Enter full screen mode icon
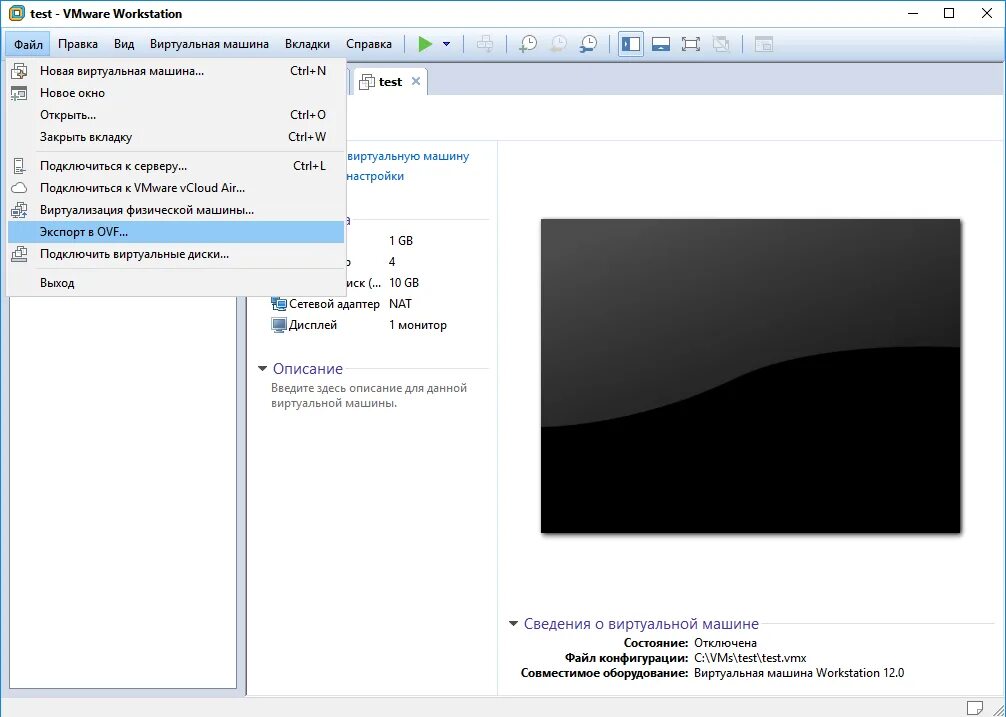 690,44
